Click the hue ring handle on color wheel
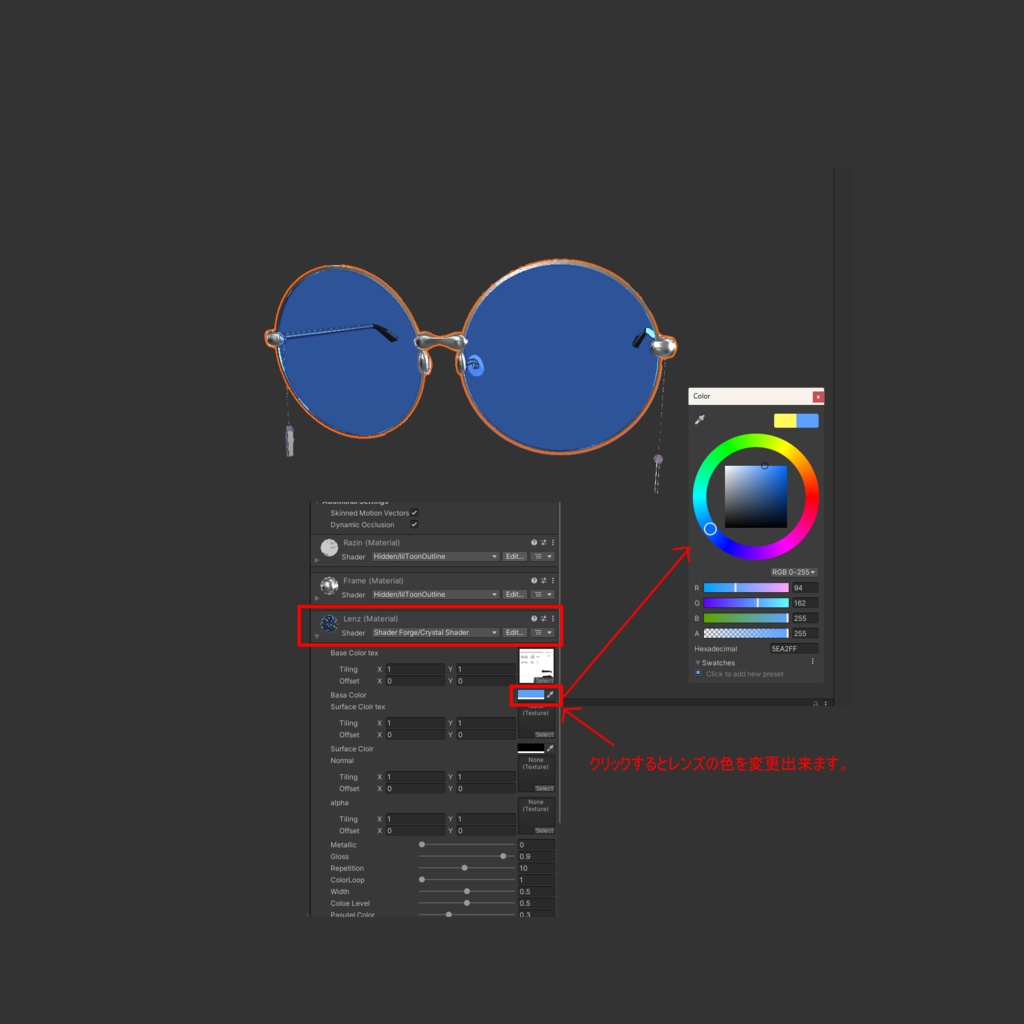Image resolution: width=1024 pixels, height=1024 pixels. tap(711, 529)
